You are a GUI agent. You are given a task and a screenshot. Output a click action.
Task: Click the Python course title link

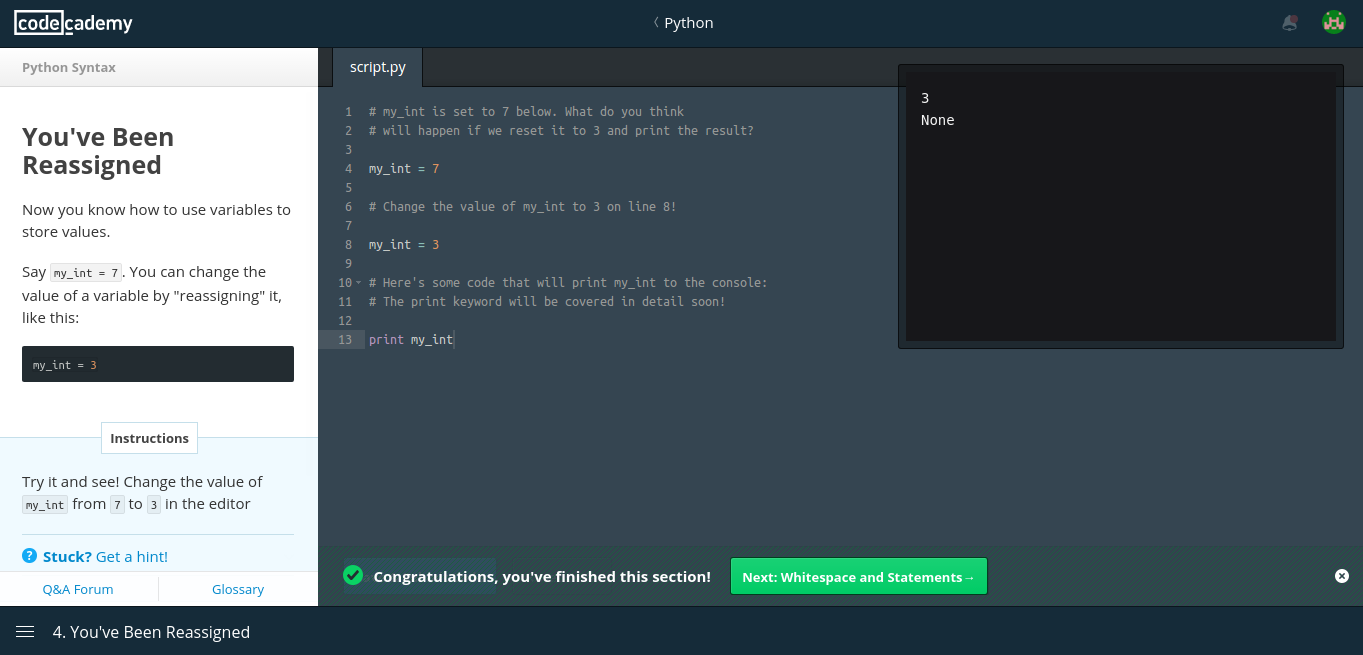(x=689, y=23)
